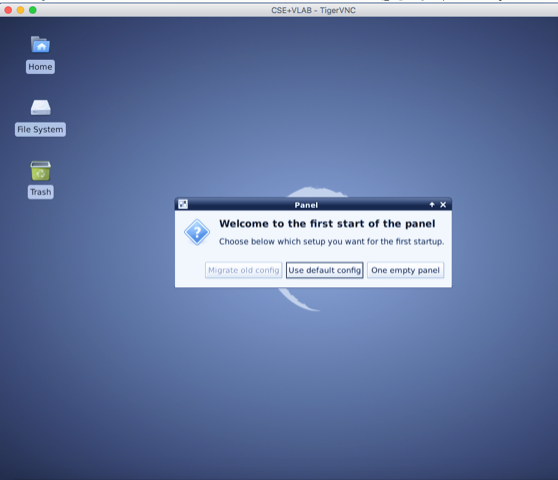Choose the Use default config button
The height and width of the screenshot is (480, 558).
pyautogui.click(x=325, y=270)
